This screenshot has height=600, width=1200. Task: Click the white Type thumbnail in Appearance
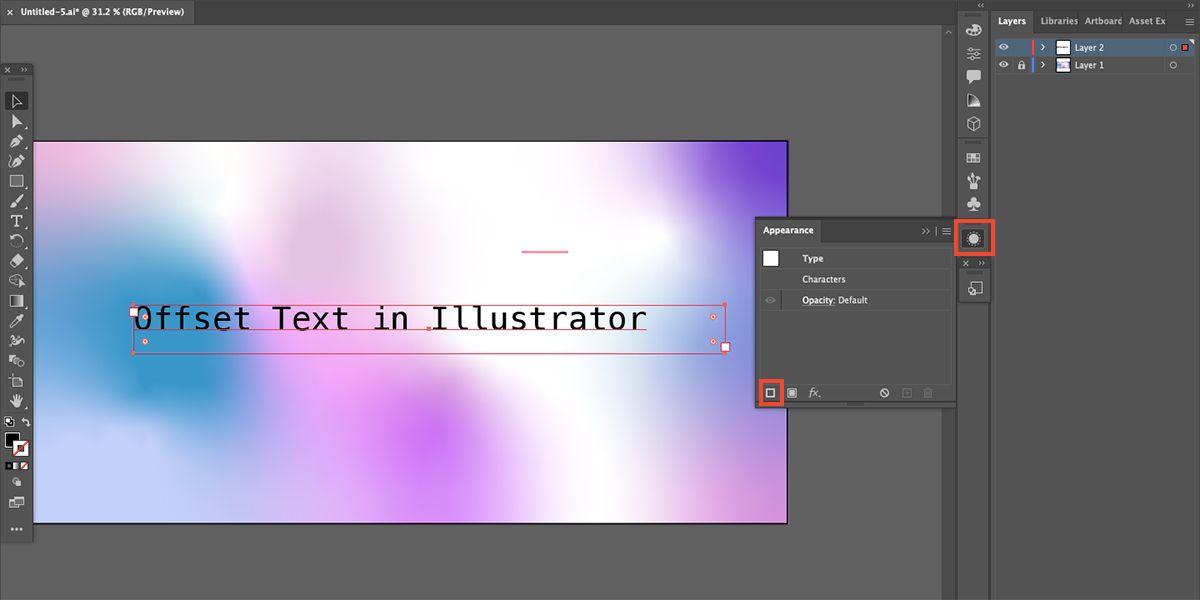(771, 258)
